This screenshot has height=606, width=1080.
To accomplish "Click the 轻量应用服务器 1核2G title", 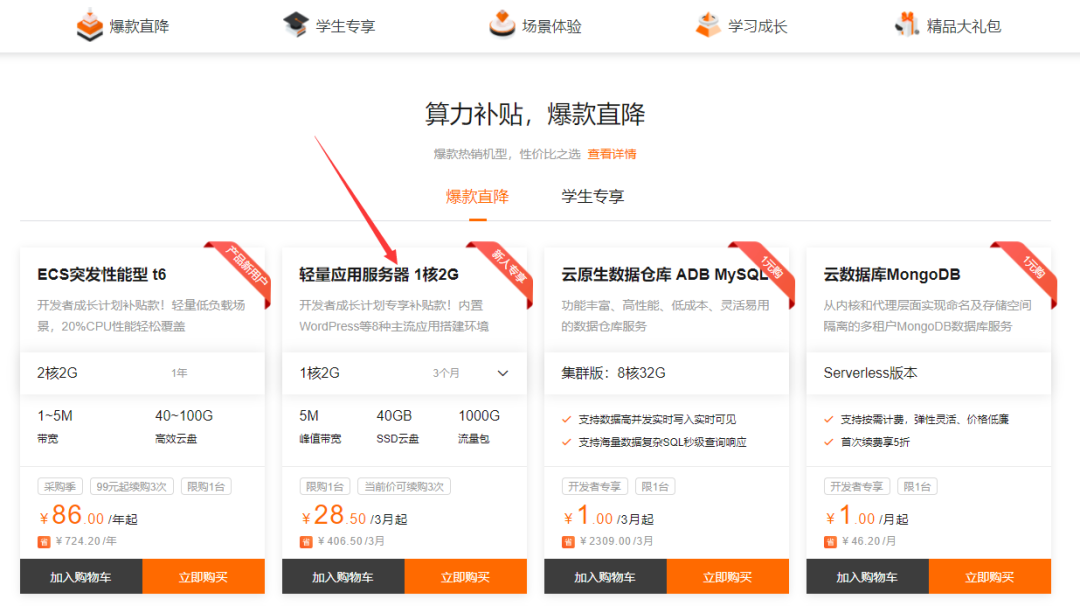I will point(379,275).
